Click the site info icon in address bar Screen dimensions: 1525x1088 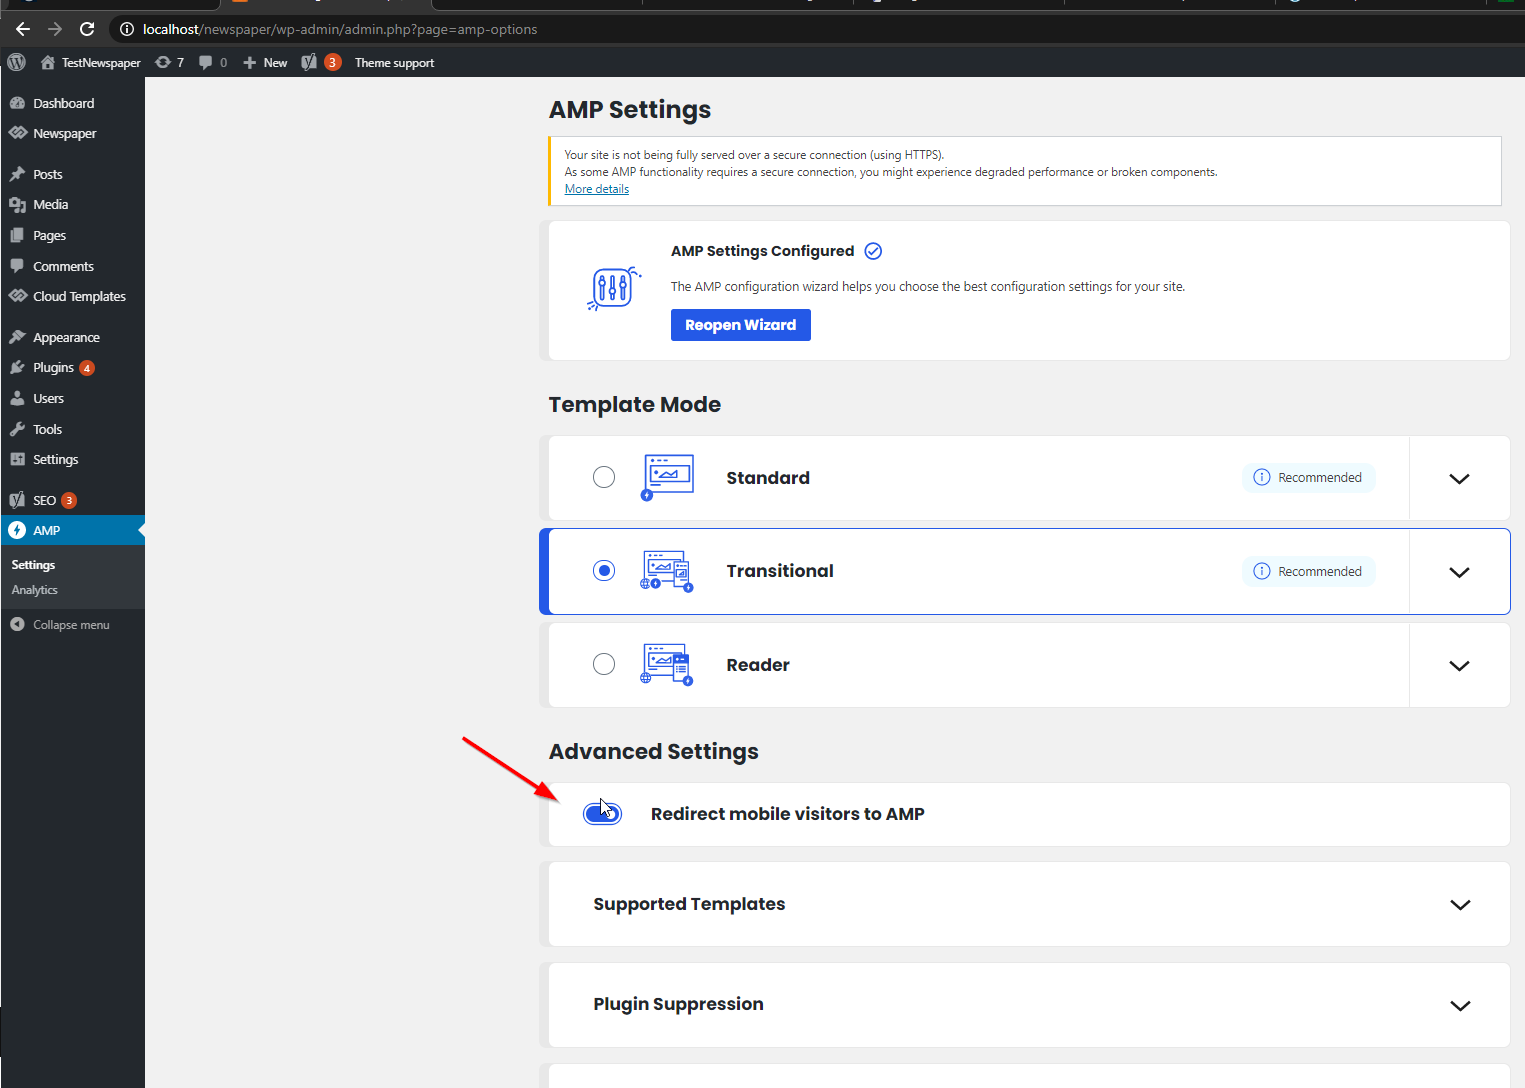(127, 29)
